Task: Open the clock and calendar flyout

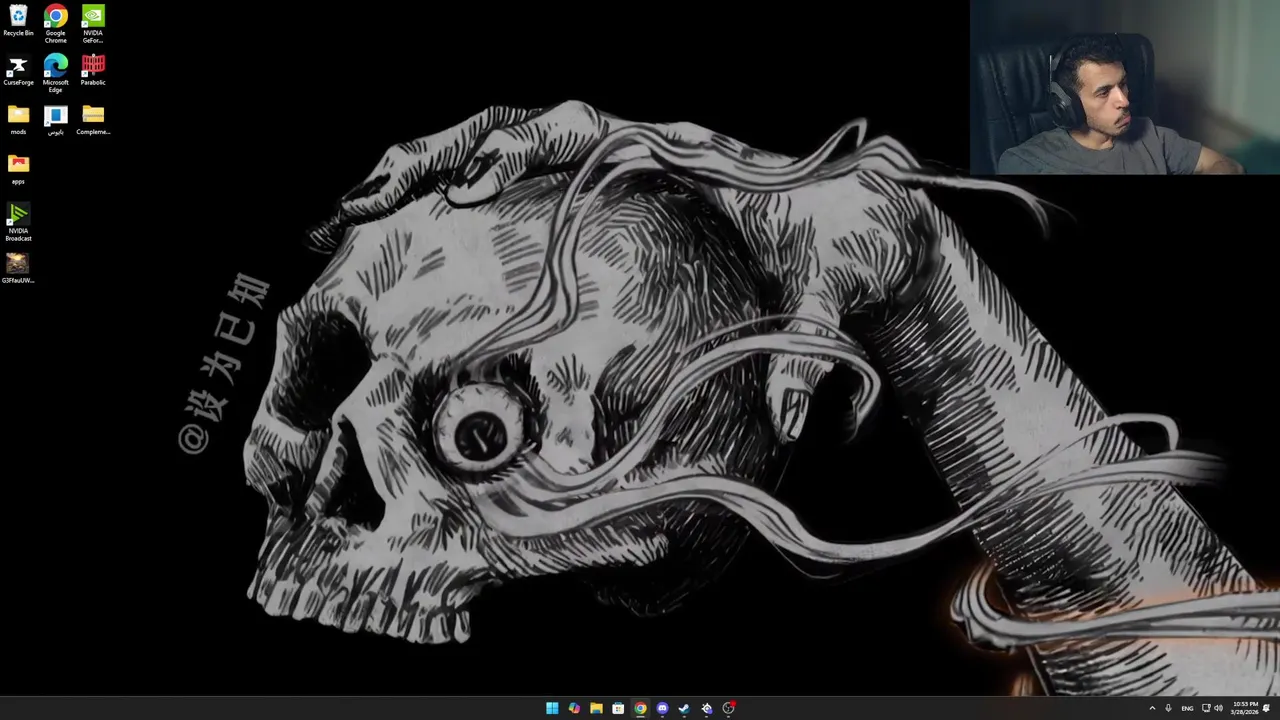Action: tap(1245, 708)
